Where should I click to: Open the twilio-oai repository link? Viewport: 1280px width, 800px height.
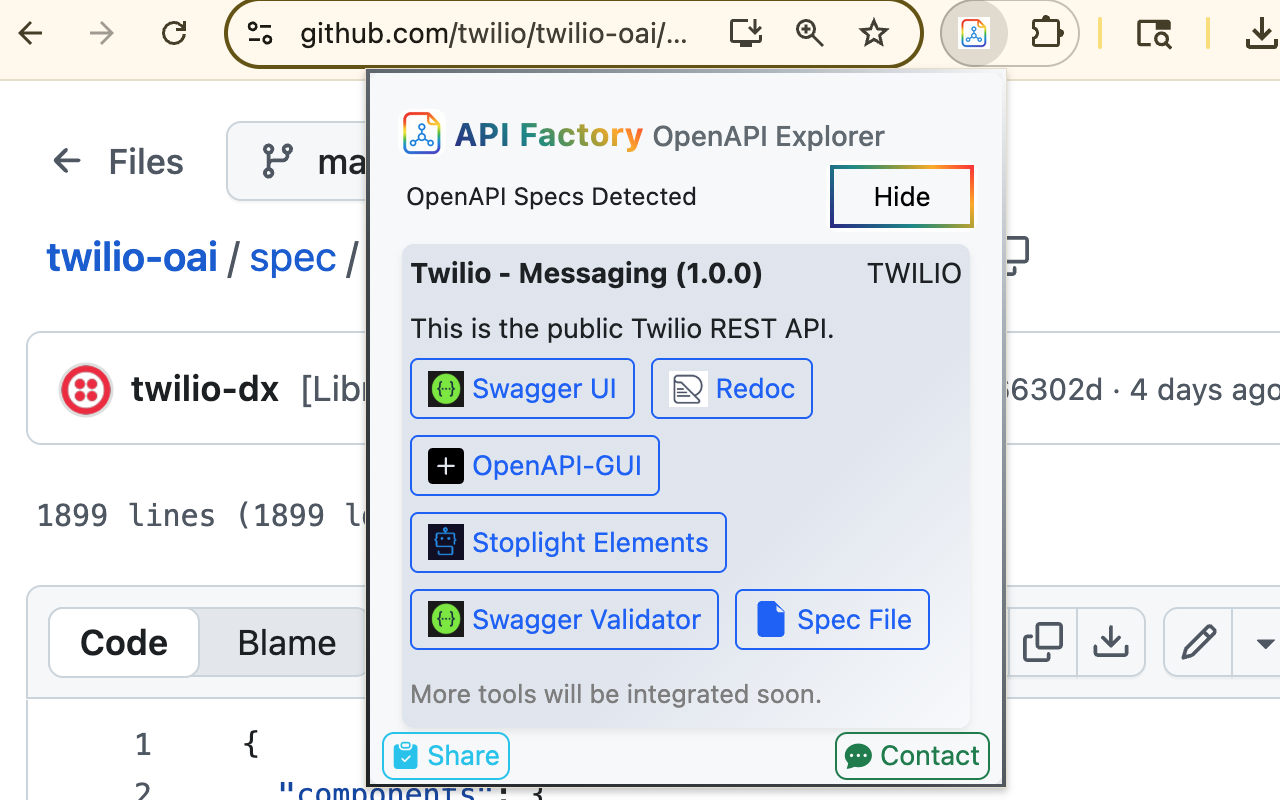pos(132,258)
